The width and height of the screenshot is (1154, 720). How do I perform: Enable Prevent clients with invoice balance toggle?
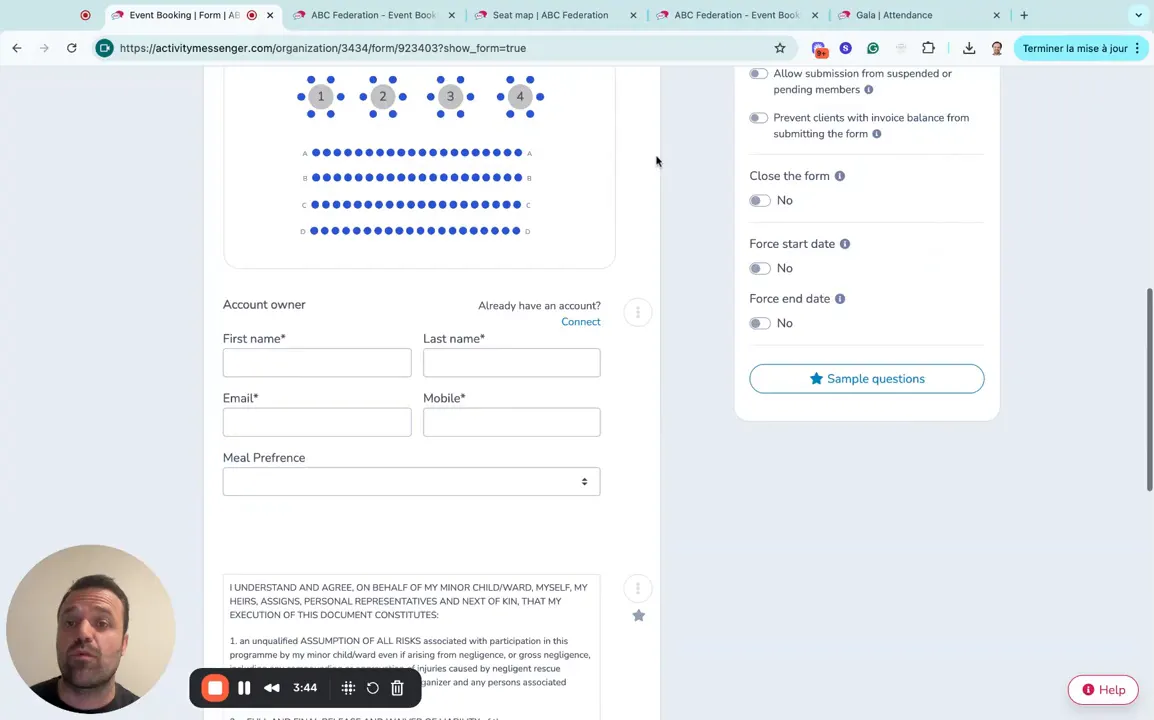coord(758,117)
